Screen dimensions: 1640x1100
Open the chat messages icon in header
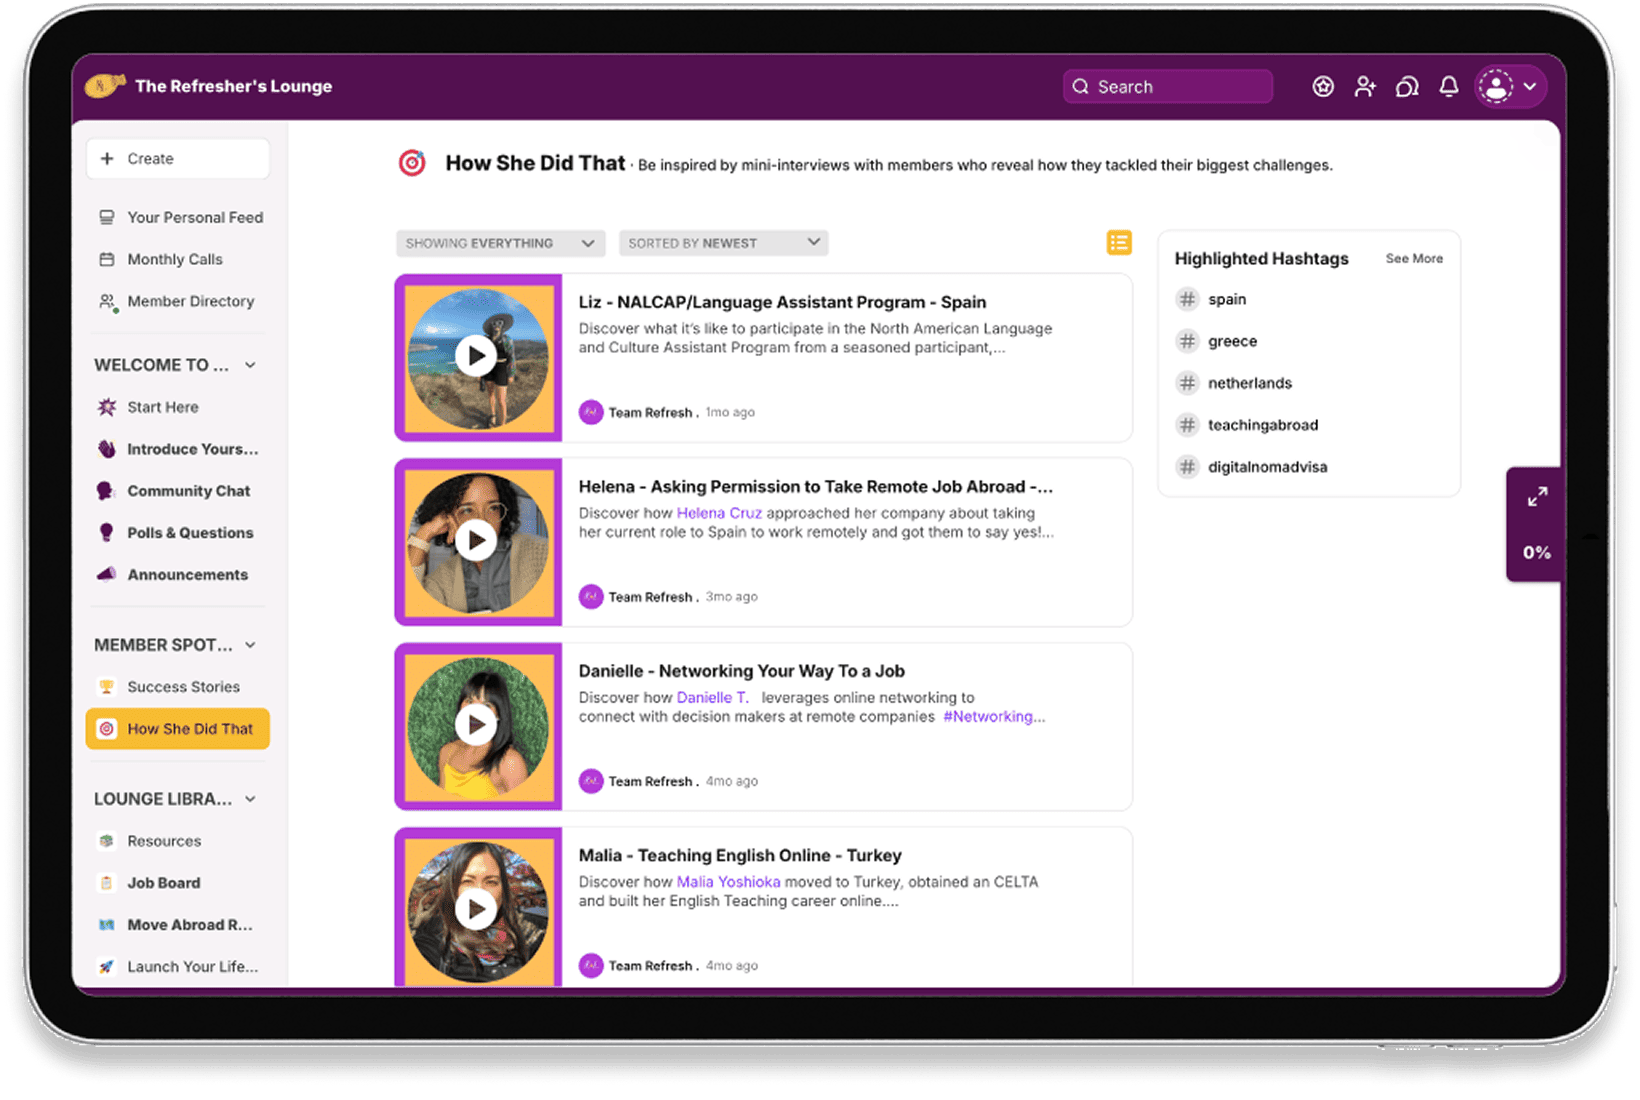click(1407, 87)
